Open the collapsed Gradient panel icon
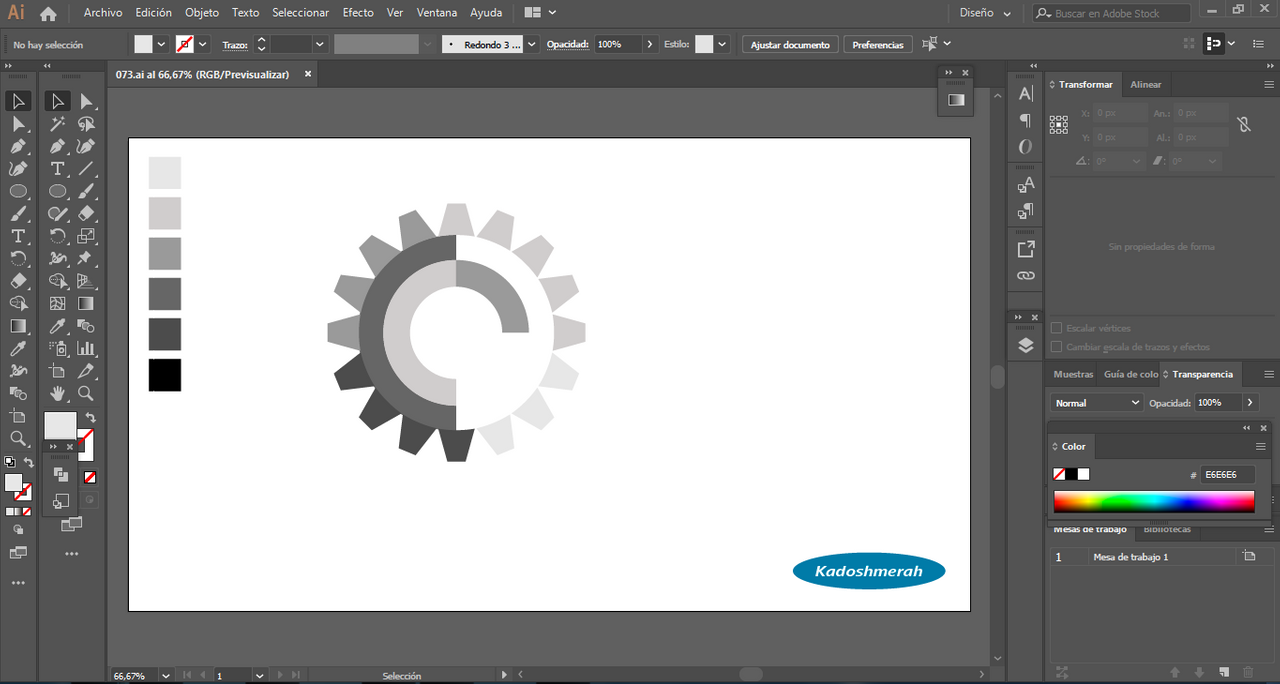The height and width of the screenshot is (684, 1280). coord(956,99)
